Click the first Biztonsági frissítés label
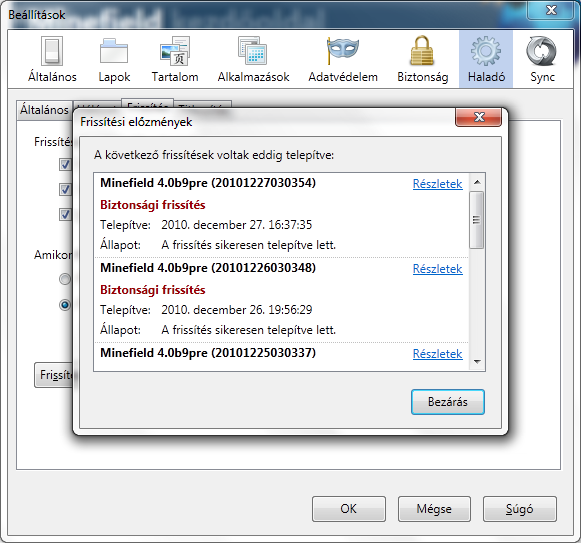 (153, 205)
